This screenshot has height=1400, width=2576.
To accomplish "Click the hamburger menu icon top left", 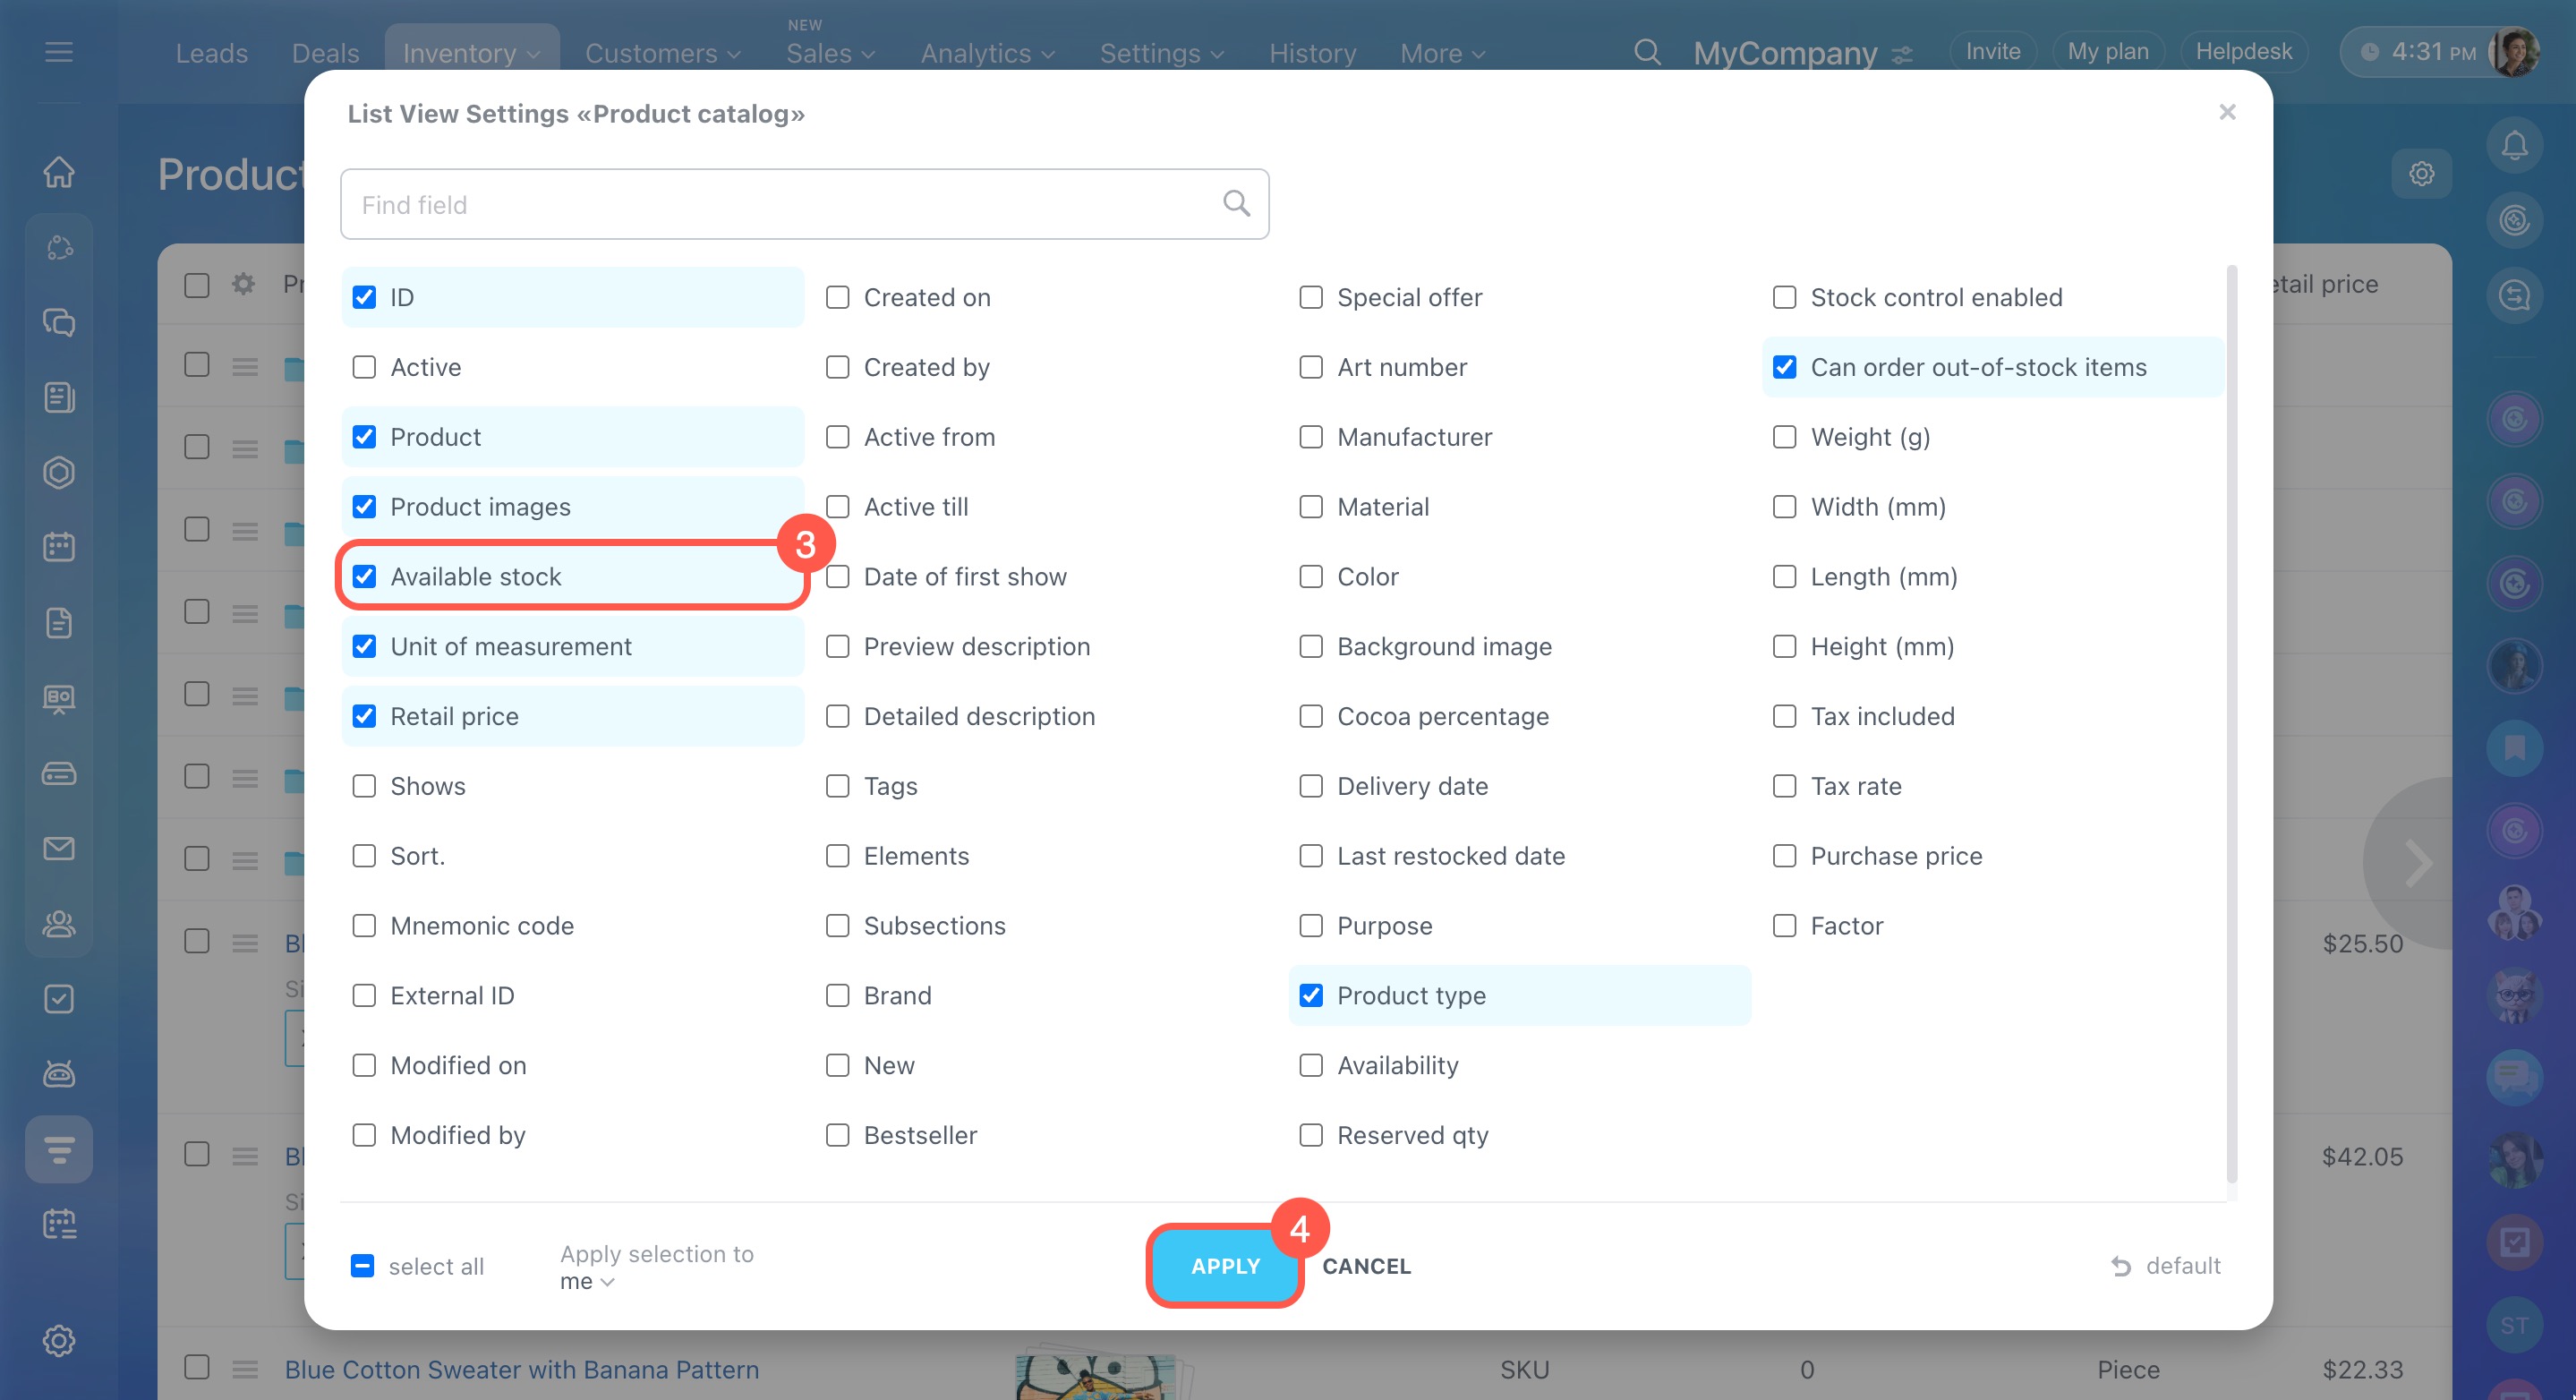I will [x=59, y=52].
